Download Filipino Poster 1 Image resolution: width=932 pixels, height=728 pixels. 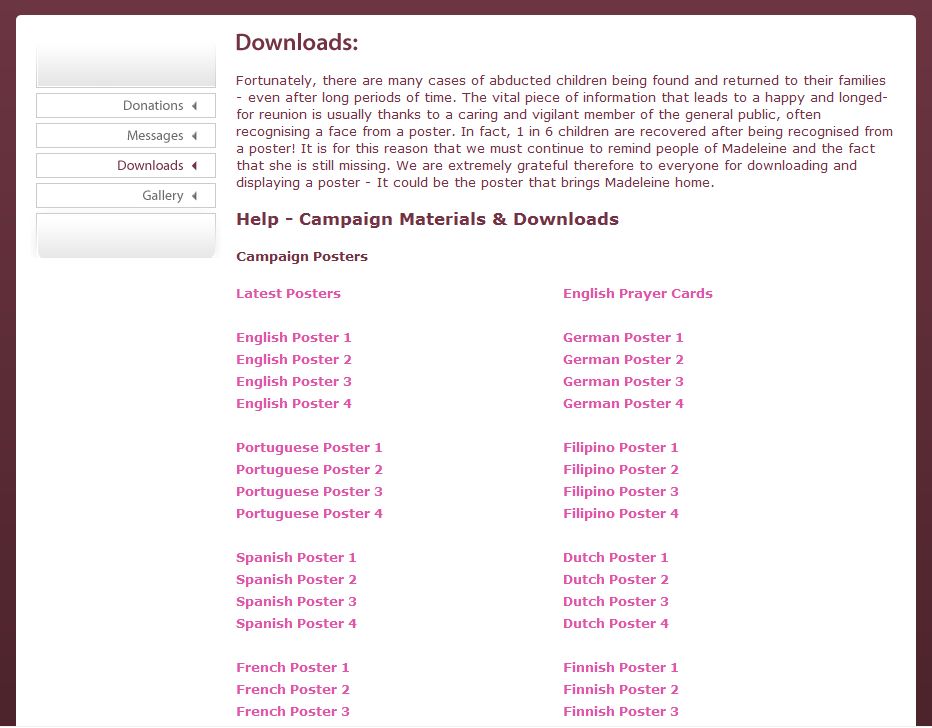tap(620, 448)
